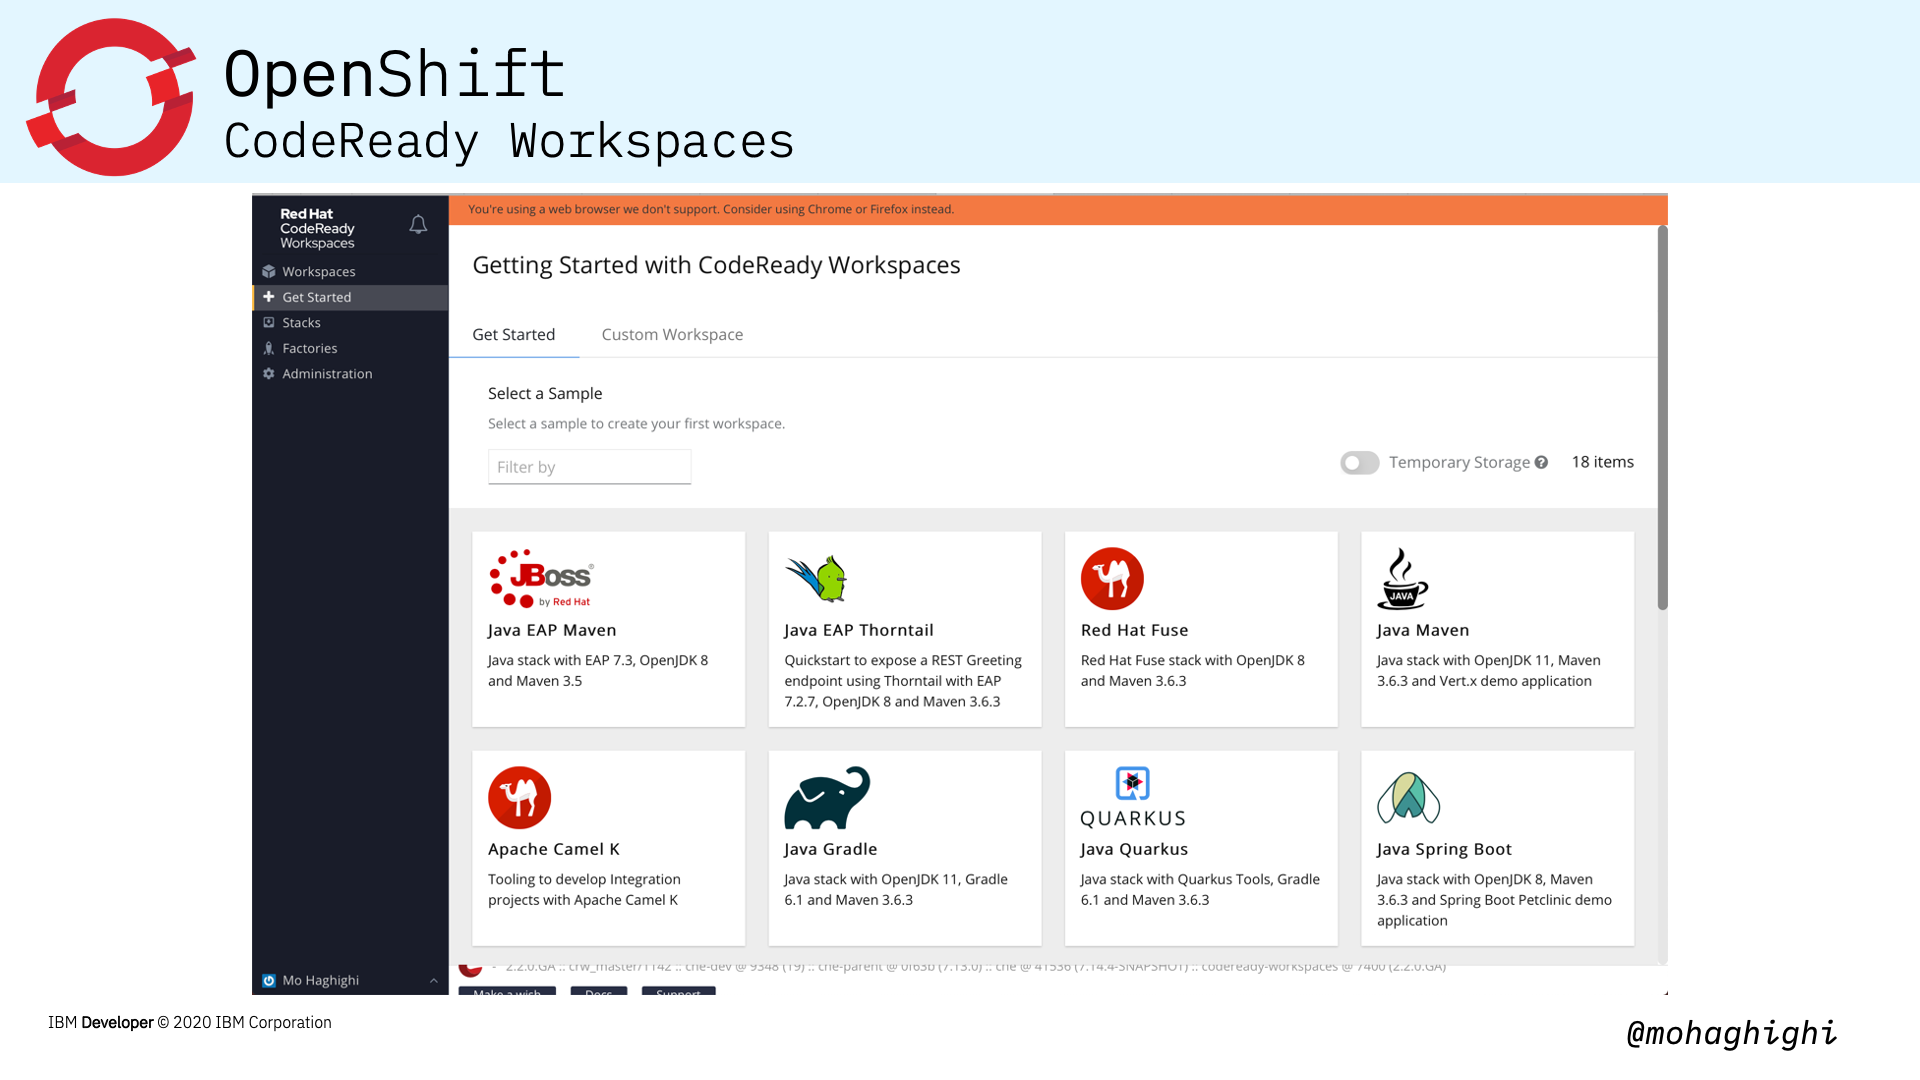Click the Mo Haghighi username label
The image size is (1920, 1080).
click(x=320, y=980)
